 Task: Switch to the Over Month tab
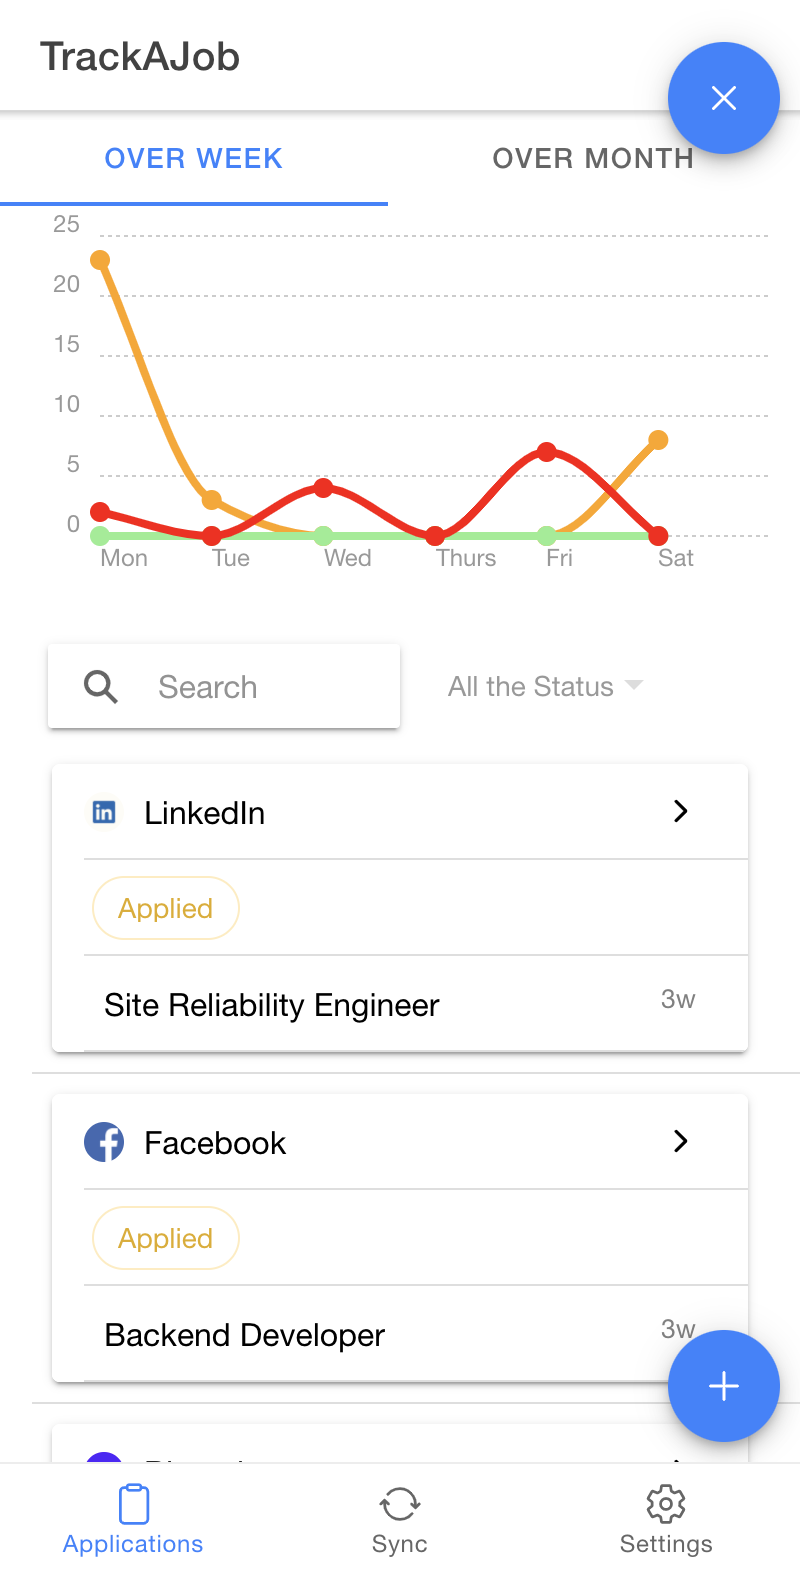(593, 158)
